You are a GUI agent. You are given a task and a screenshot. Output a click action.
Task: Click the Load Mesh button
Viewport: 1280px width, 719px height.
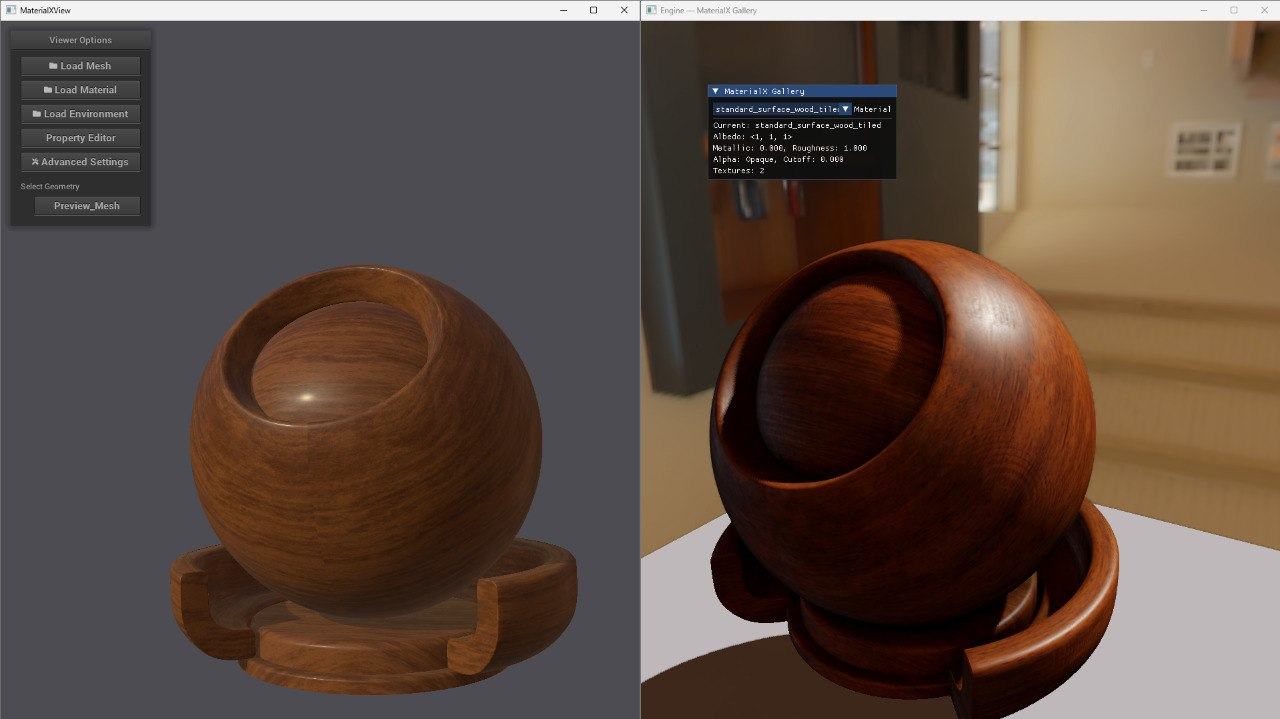click(x=80, y=66)
